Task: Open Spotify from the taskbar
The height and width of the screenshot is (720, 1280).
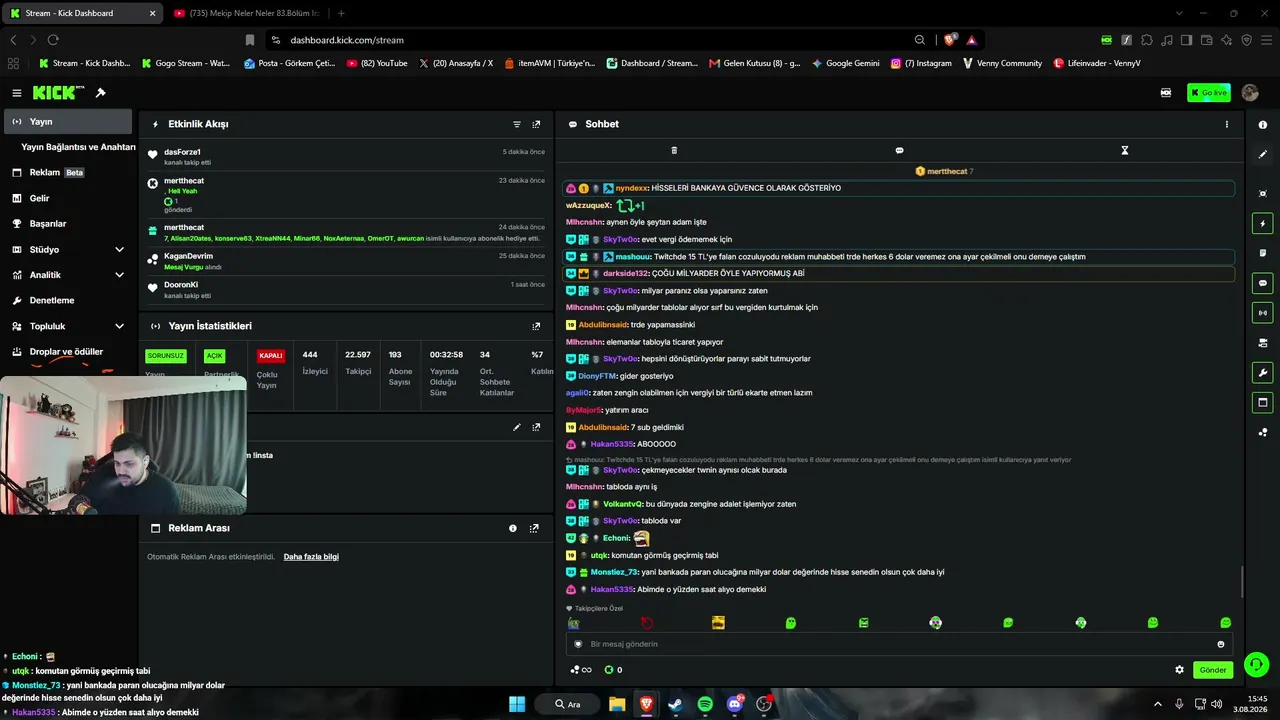Action: click(x=705, y=704)
